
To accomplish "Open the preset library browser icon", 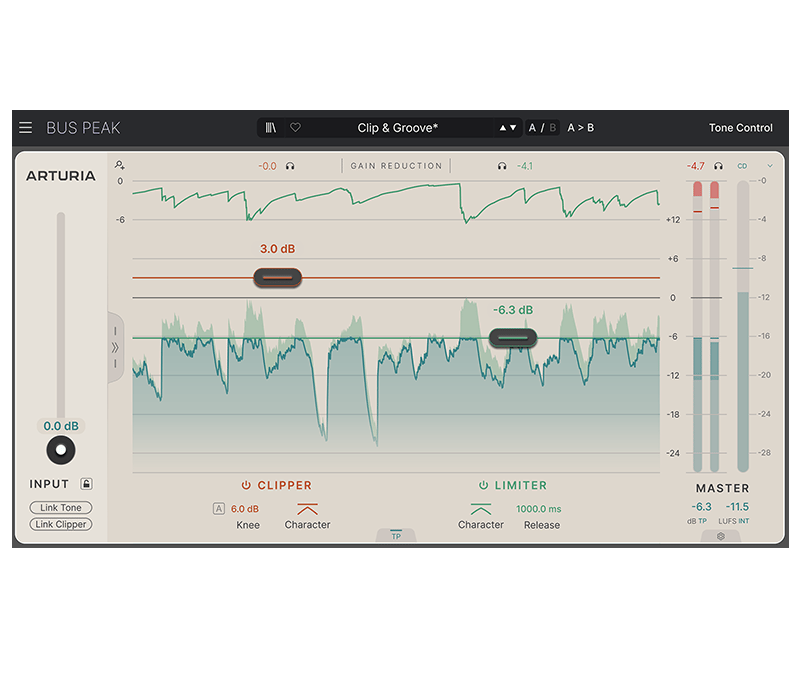I will (x=271, y=128).
